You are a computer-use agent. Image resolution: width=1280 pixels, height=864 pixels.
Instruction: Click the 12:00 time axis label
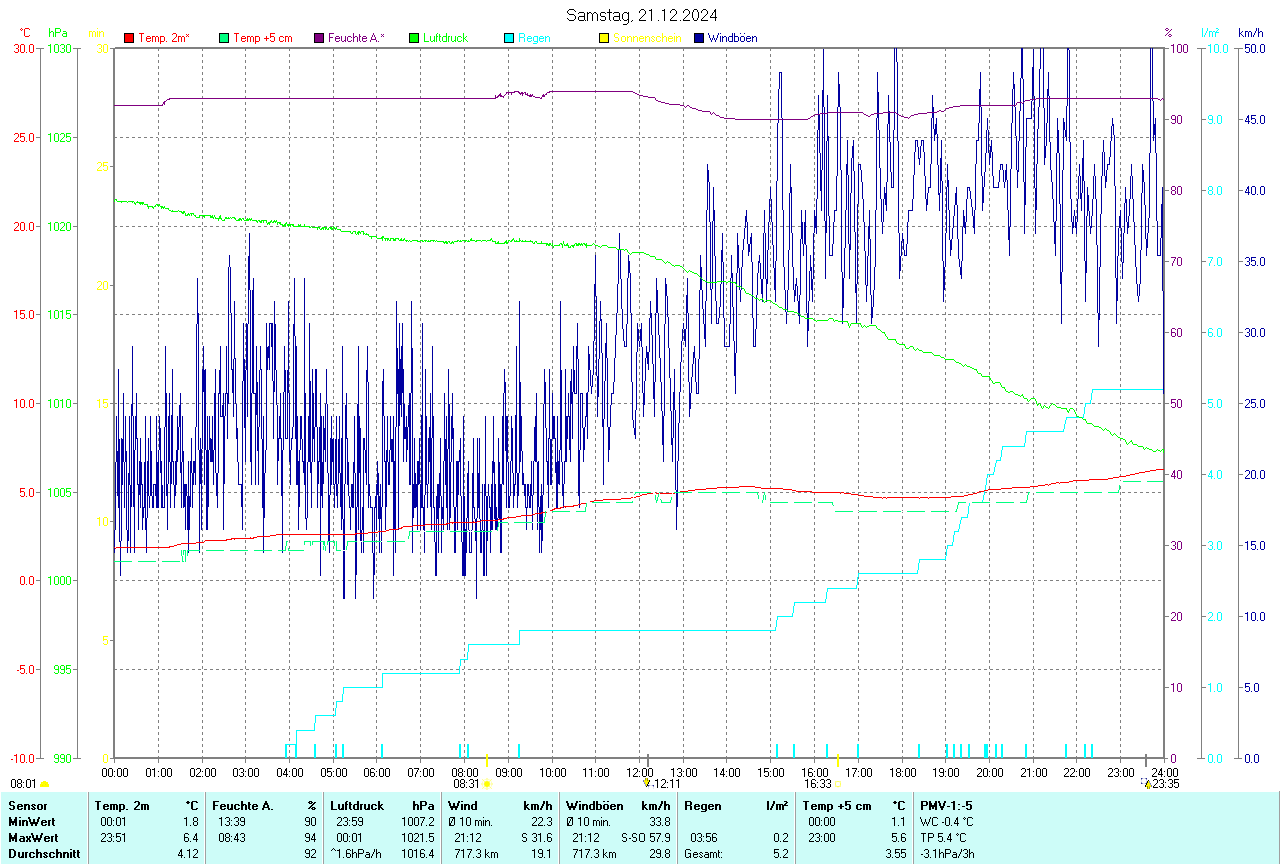(639, 773)
